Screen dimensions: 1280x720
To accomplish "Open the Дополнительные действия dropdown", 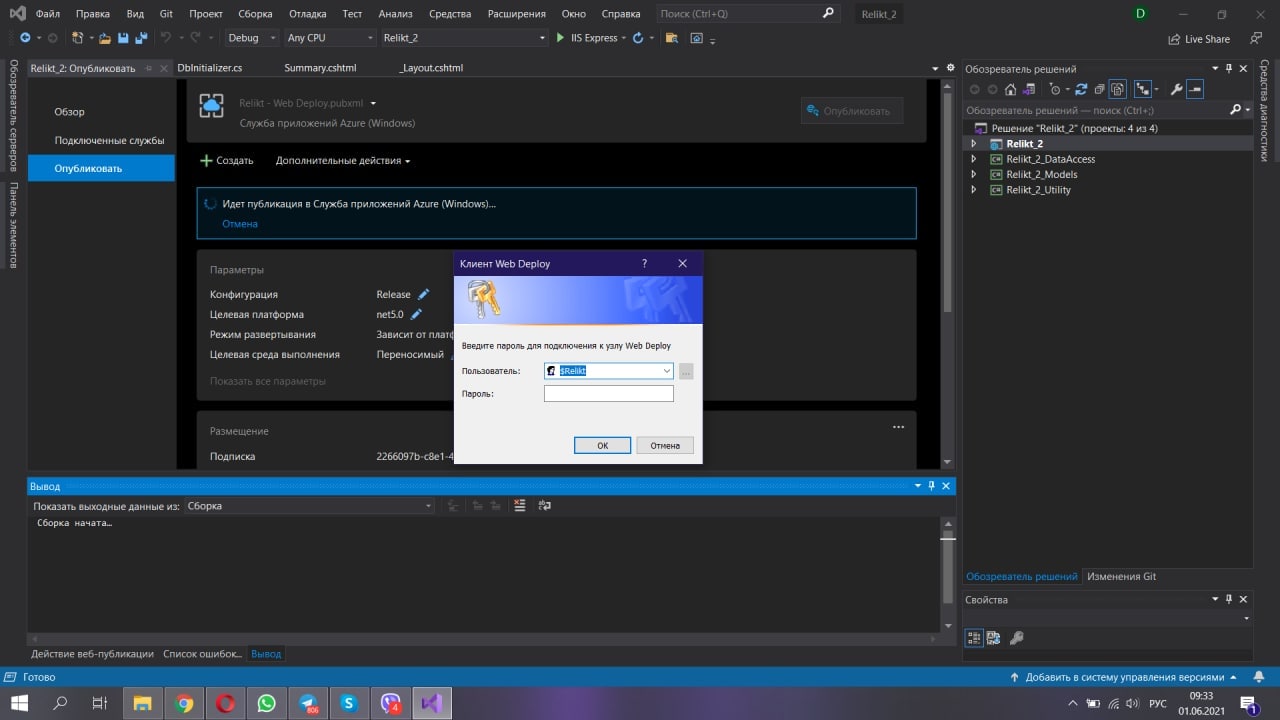I will (x=343, y=161).
